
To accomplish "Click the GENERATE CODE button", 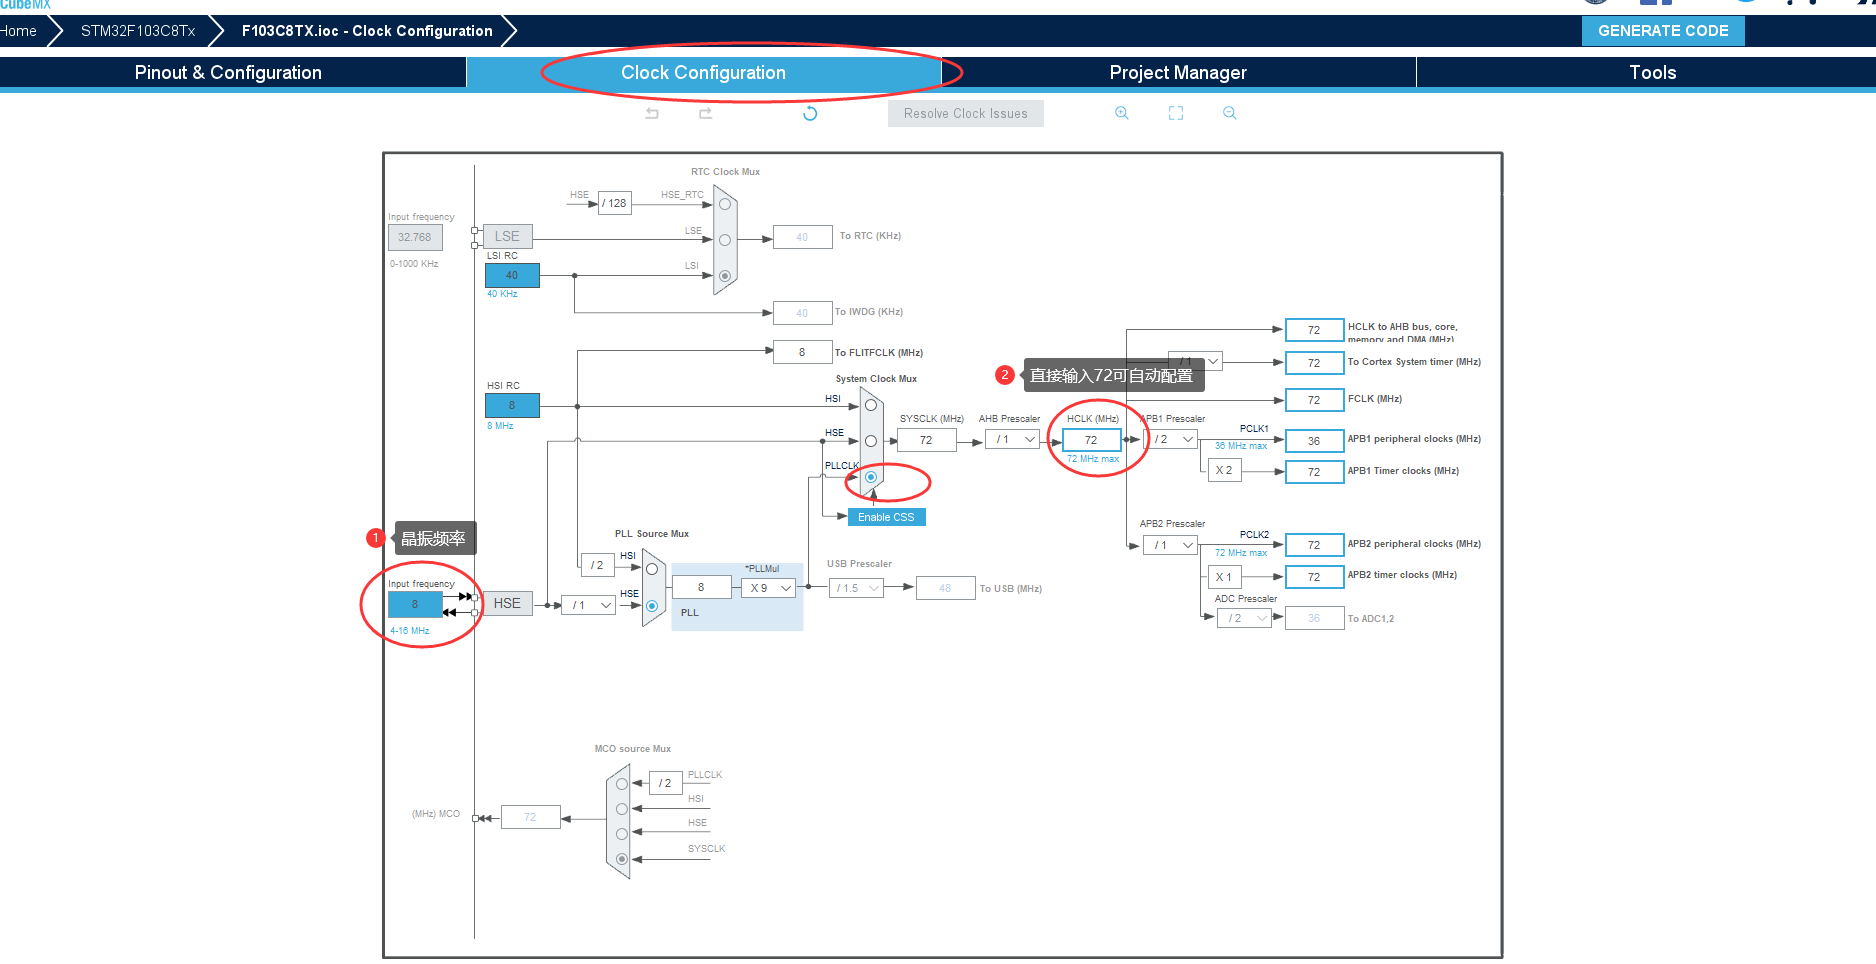I will coord(1663,31).
